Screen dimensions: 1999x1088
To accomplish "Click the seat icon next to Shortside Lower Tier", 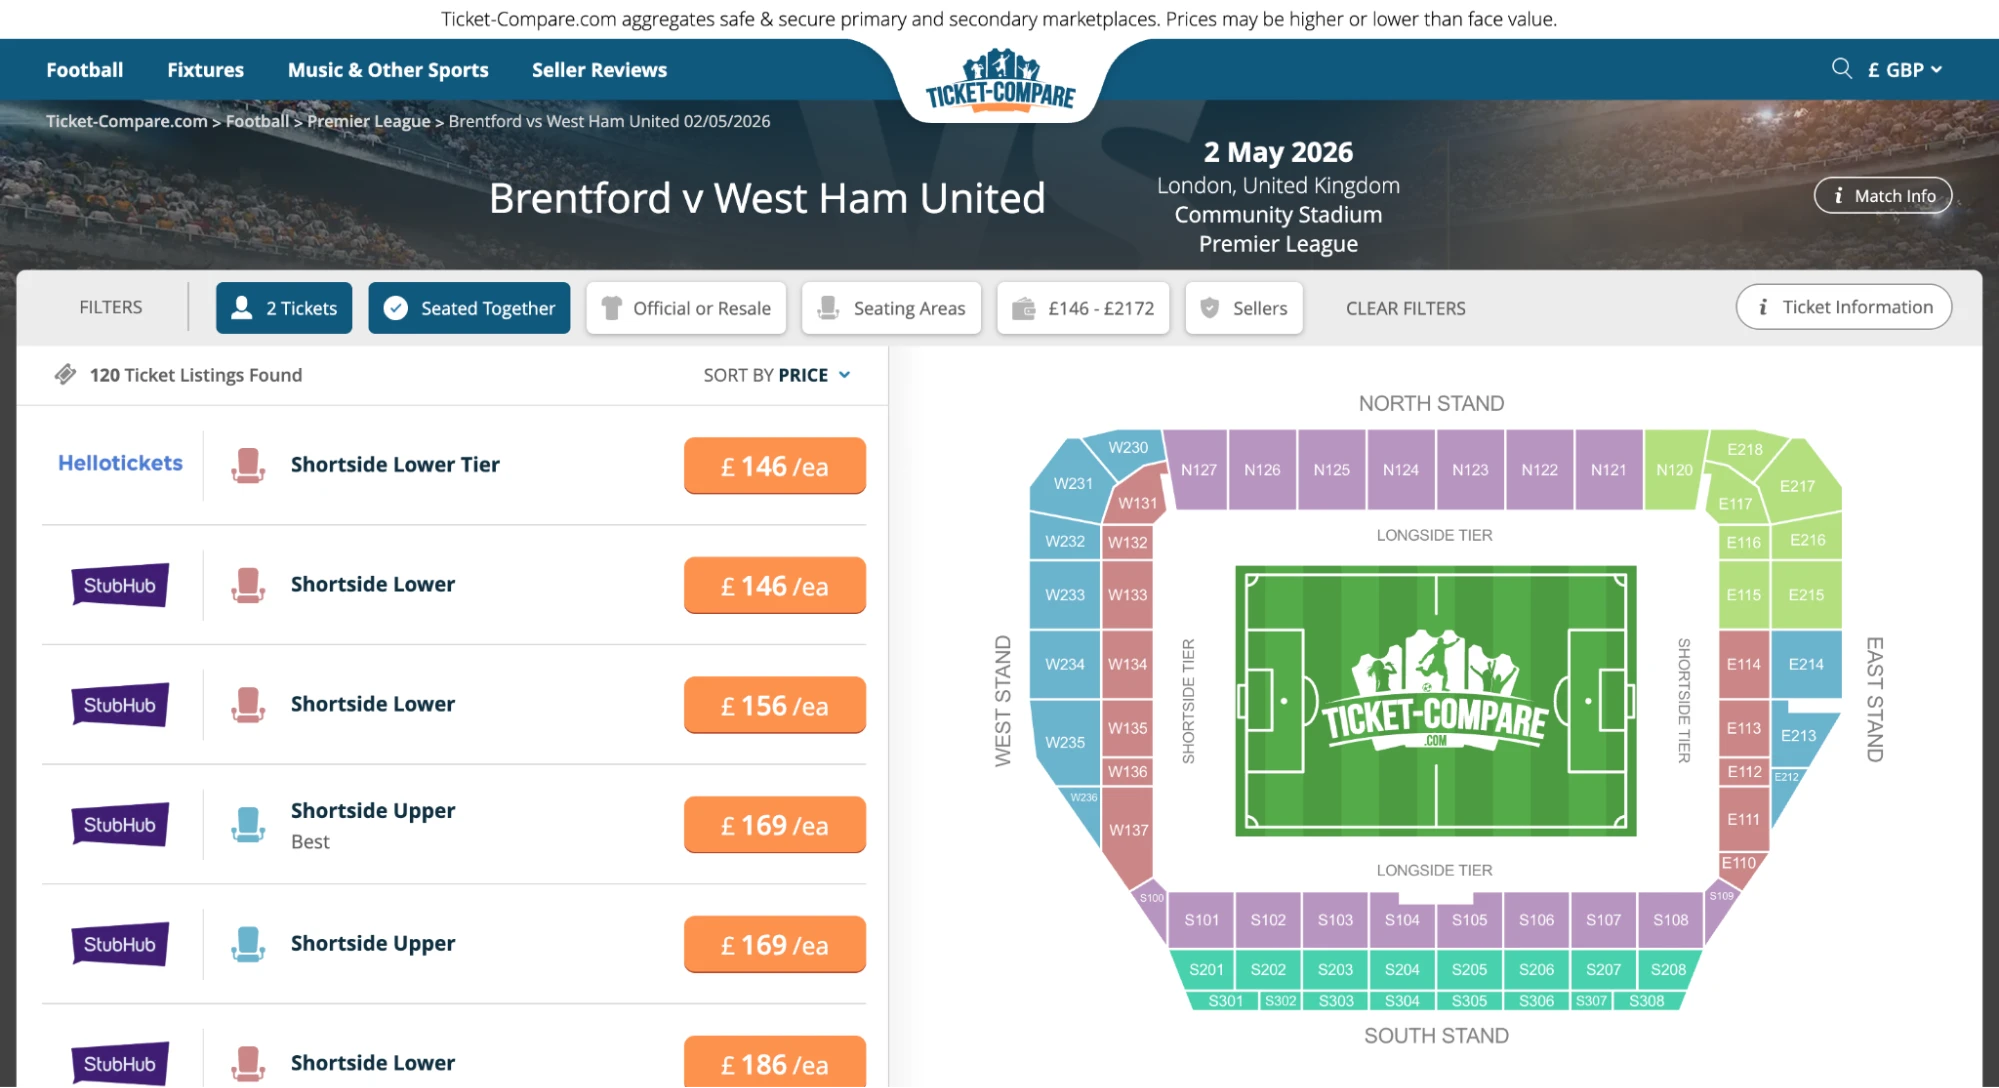I will (248, 465).
